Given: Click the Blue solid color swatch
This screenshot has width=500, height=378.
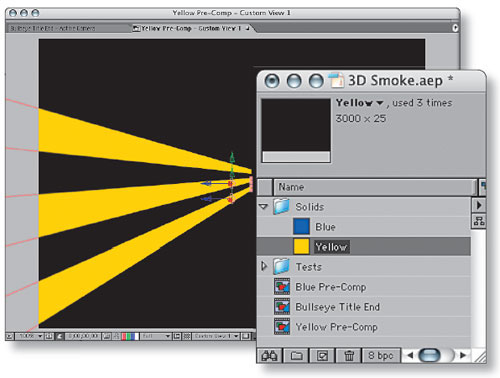Looking at the screenshot, I should click(301, 227).
